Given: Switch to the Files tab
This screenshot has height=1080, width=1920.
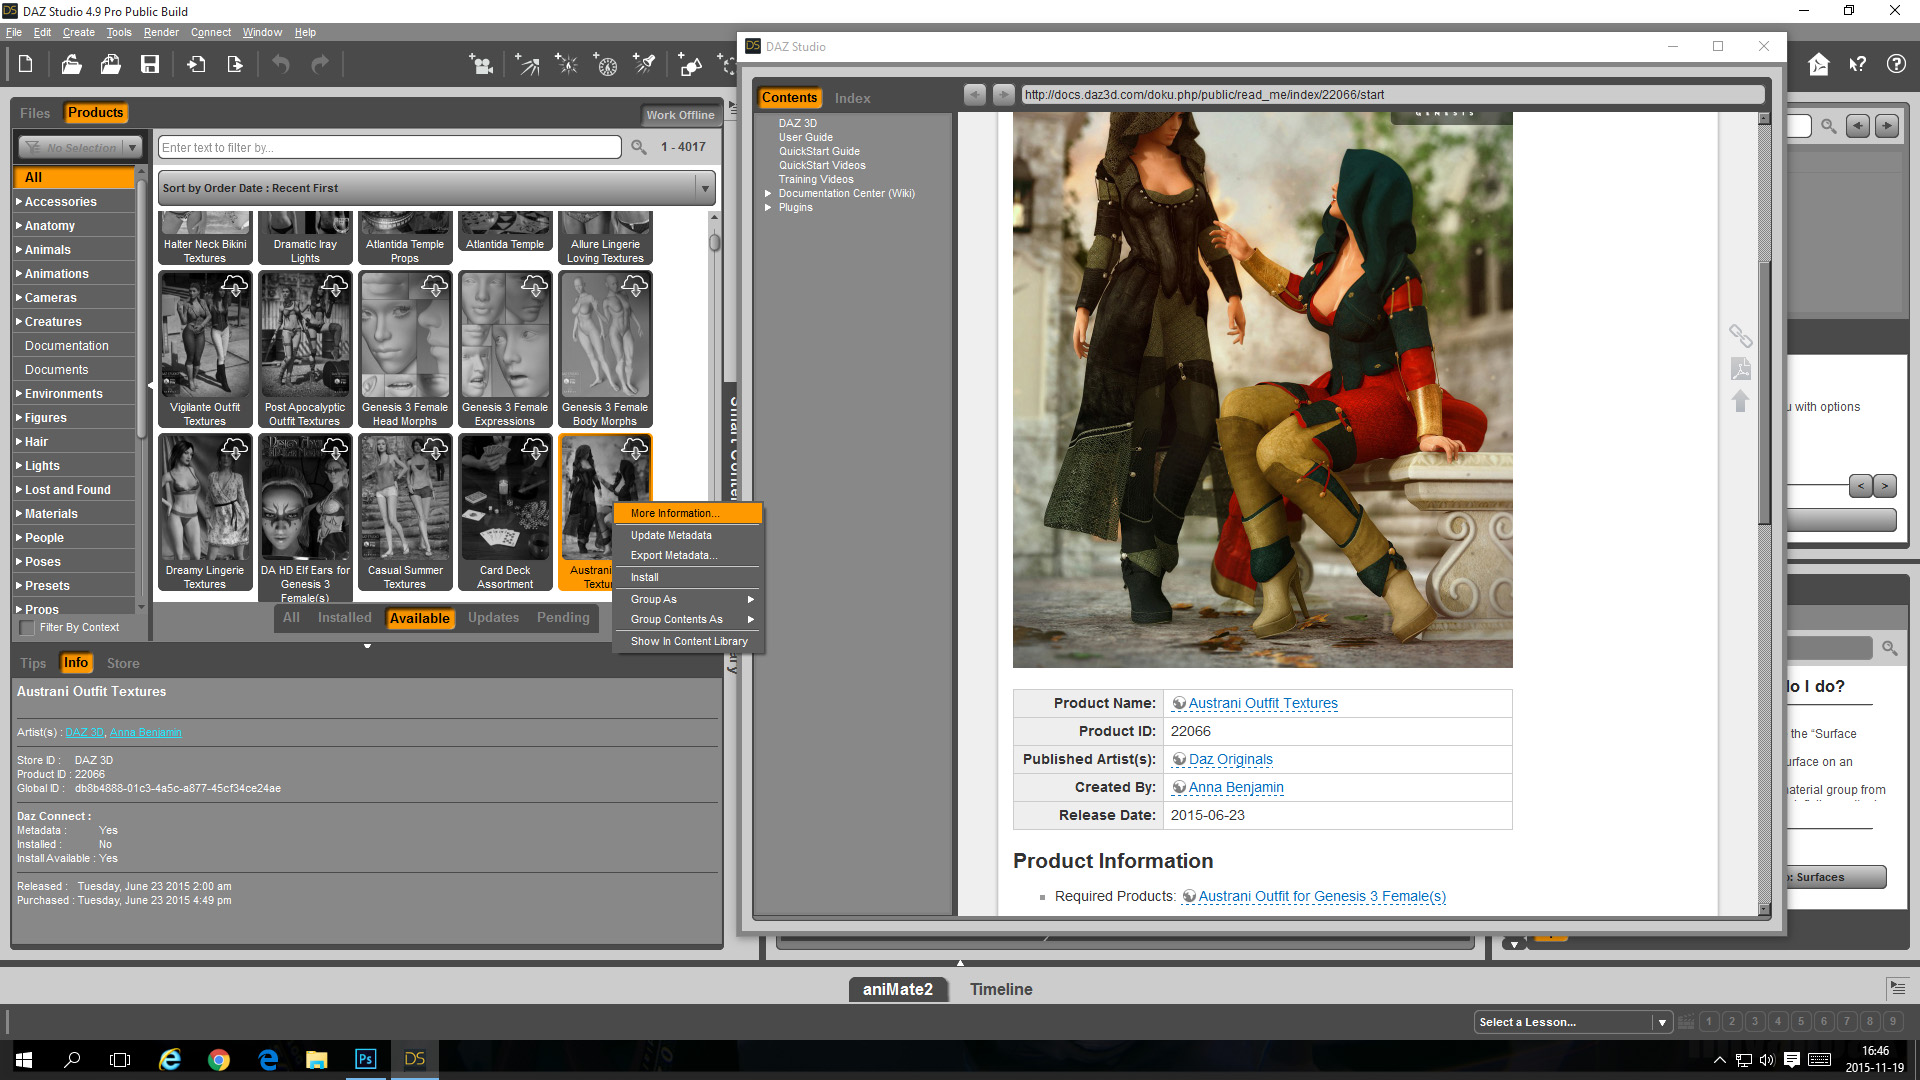Looking at the screenshot, I should coord(35,114).
